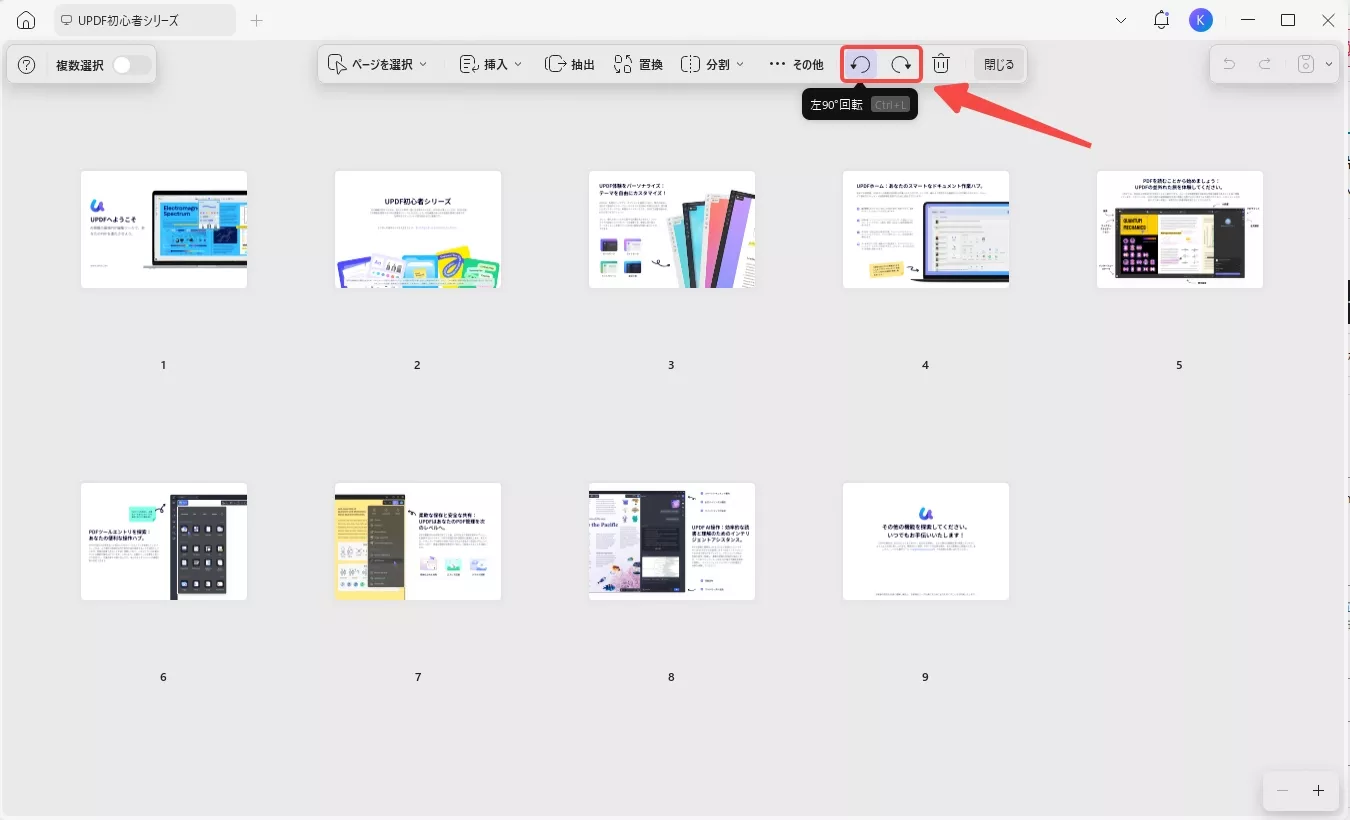Go to the UPDF home screen
Screen dimensions: 1350x820
(26, 20)
